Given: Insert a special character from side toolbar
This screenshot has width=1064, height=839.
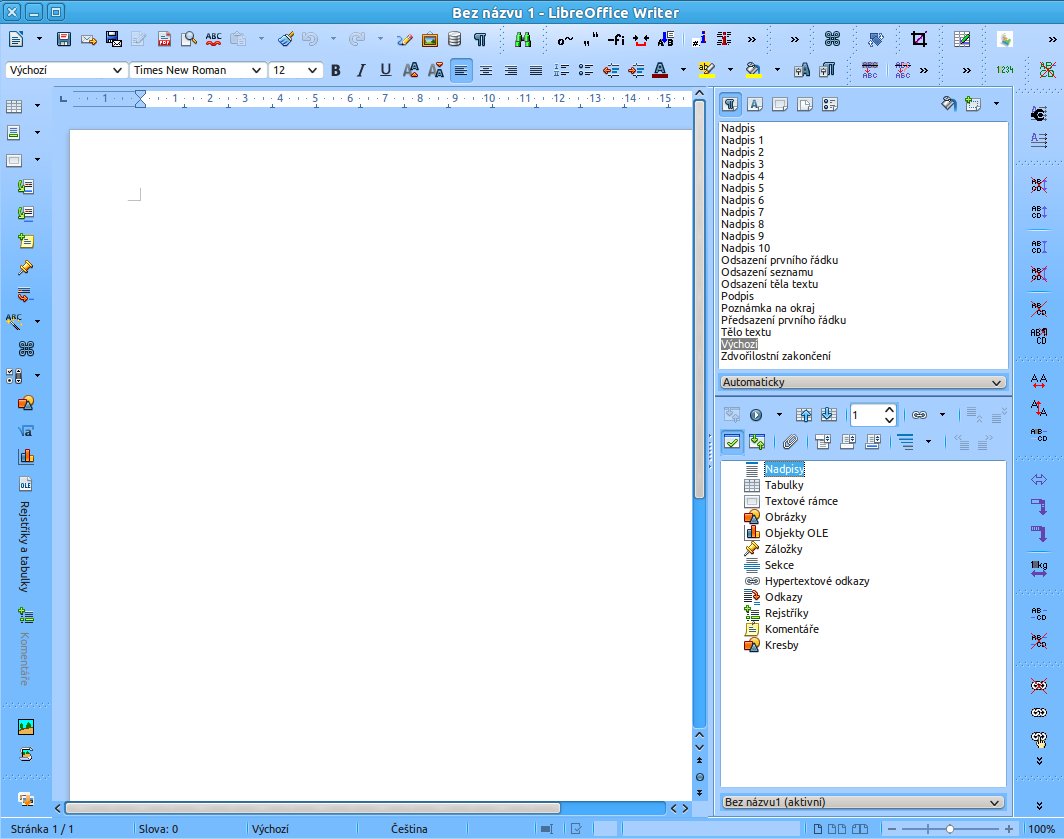Looking at the screenshot, I should tap(26, 349).
